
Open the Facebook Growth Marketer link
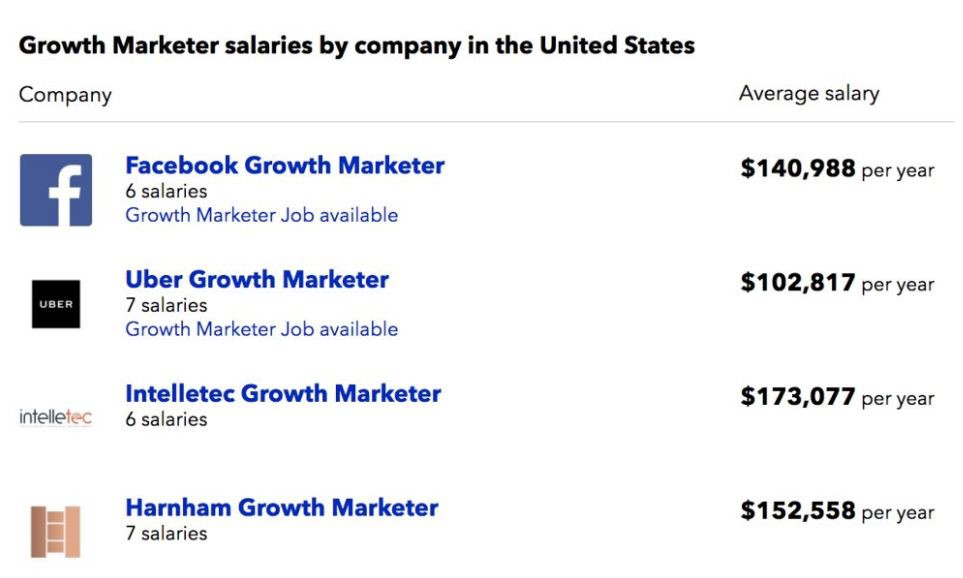[x=285, y=166]
